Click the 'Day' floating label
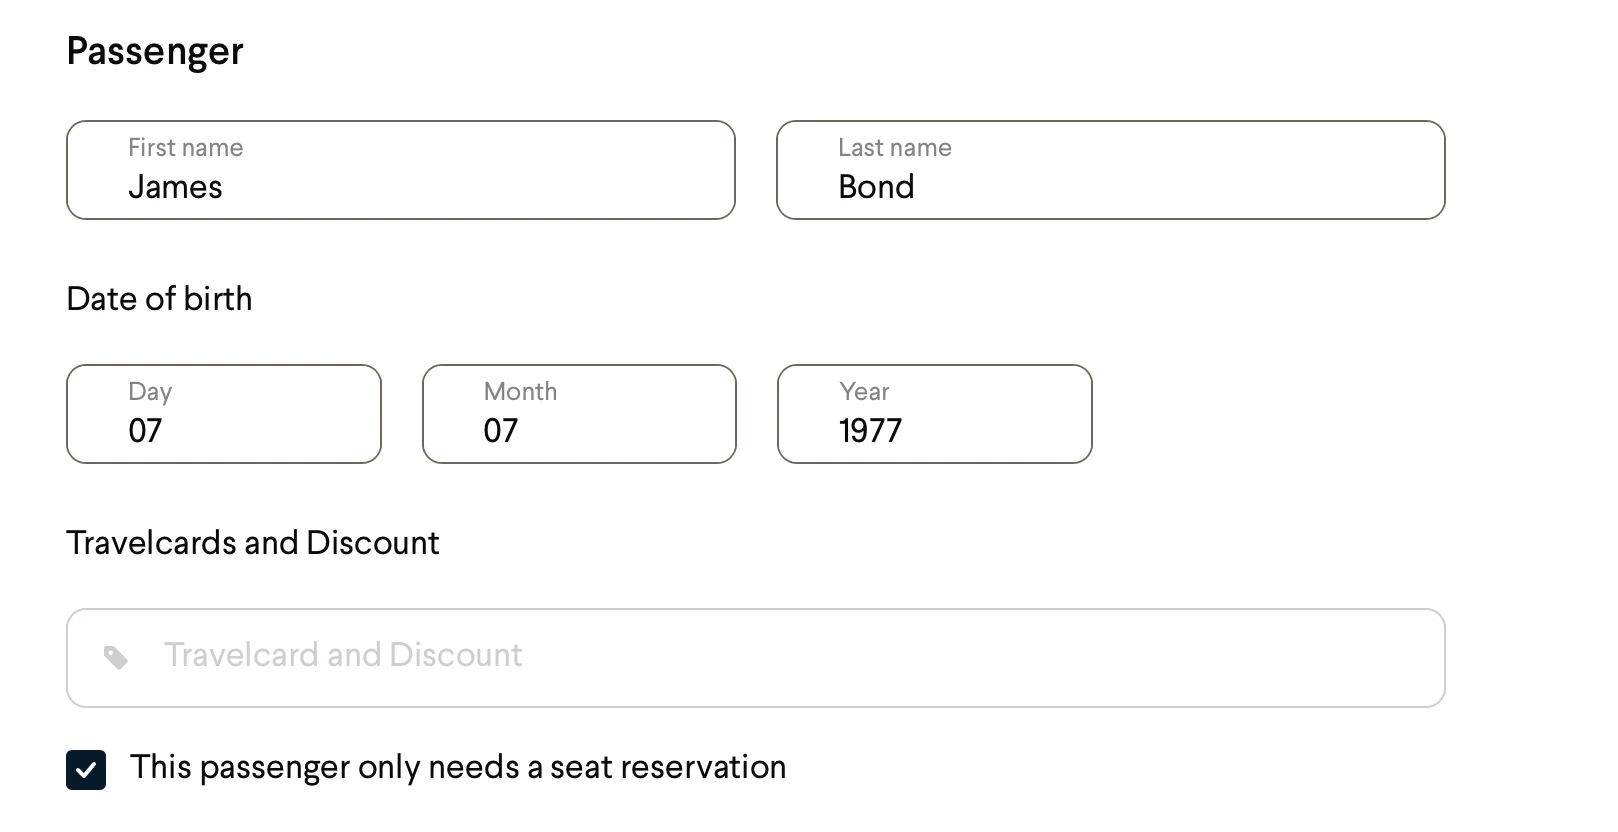Image resolution: width=1618 pixels, height=832 pixels. (150, 392)
